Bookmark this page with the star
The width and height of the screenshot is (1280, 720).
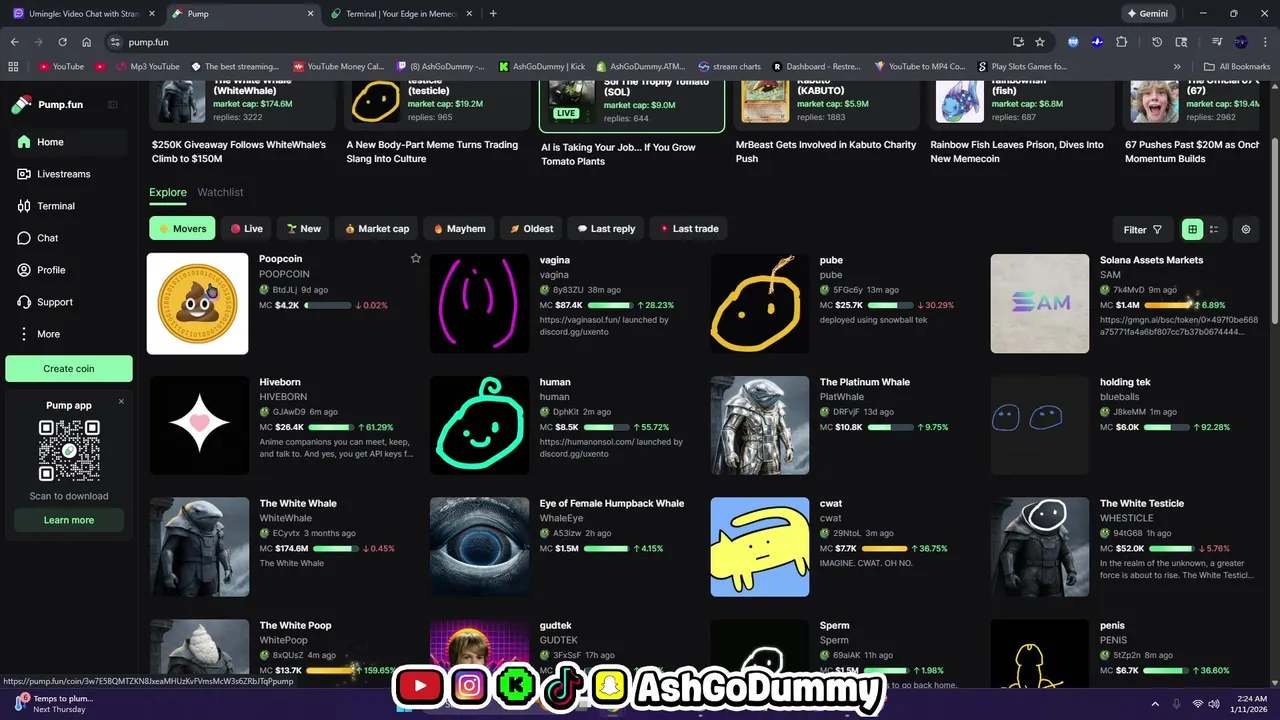[x=1040, y=42]
